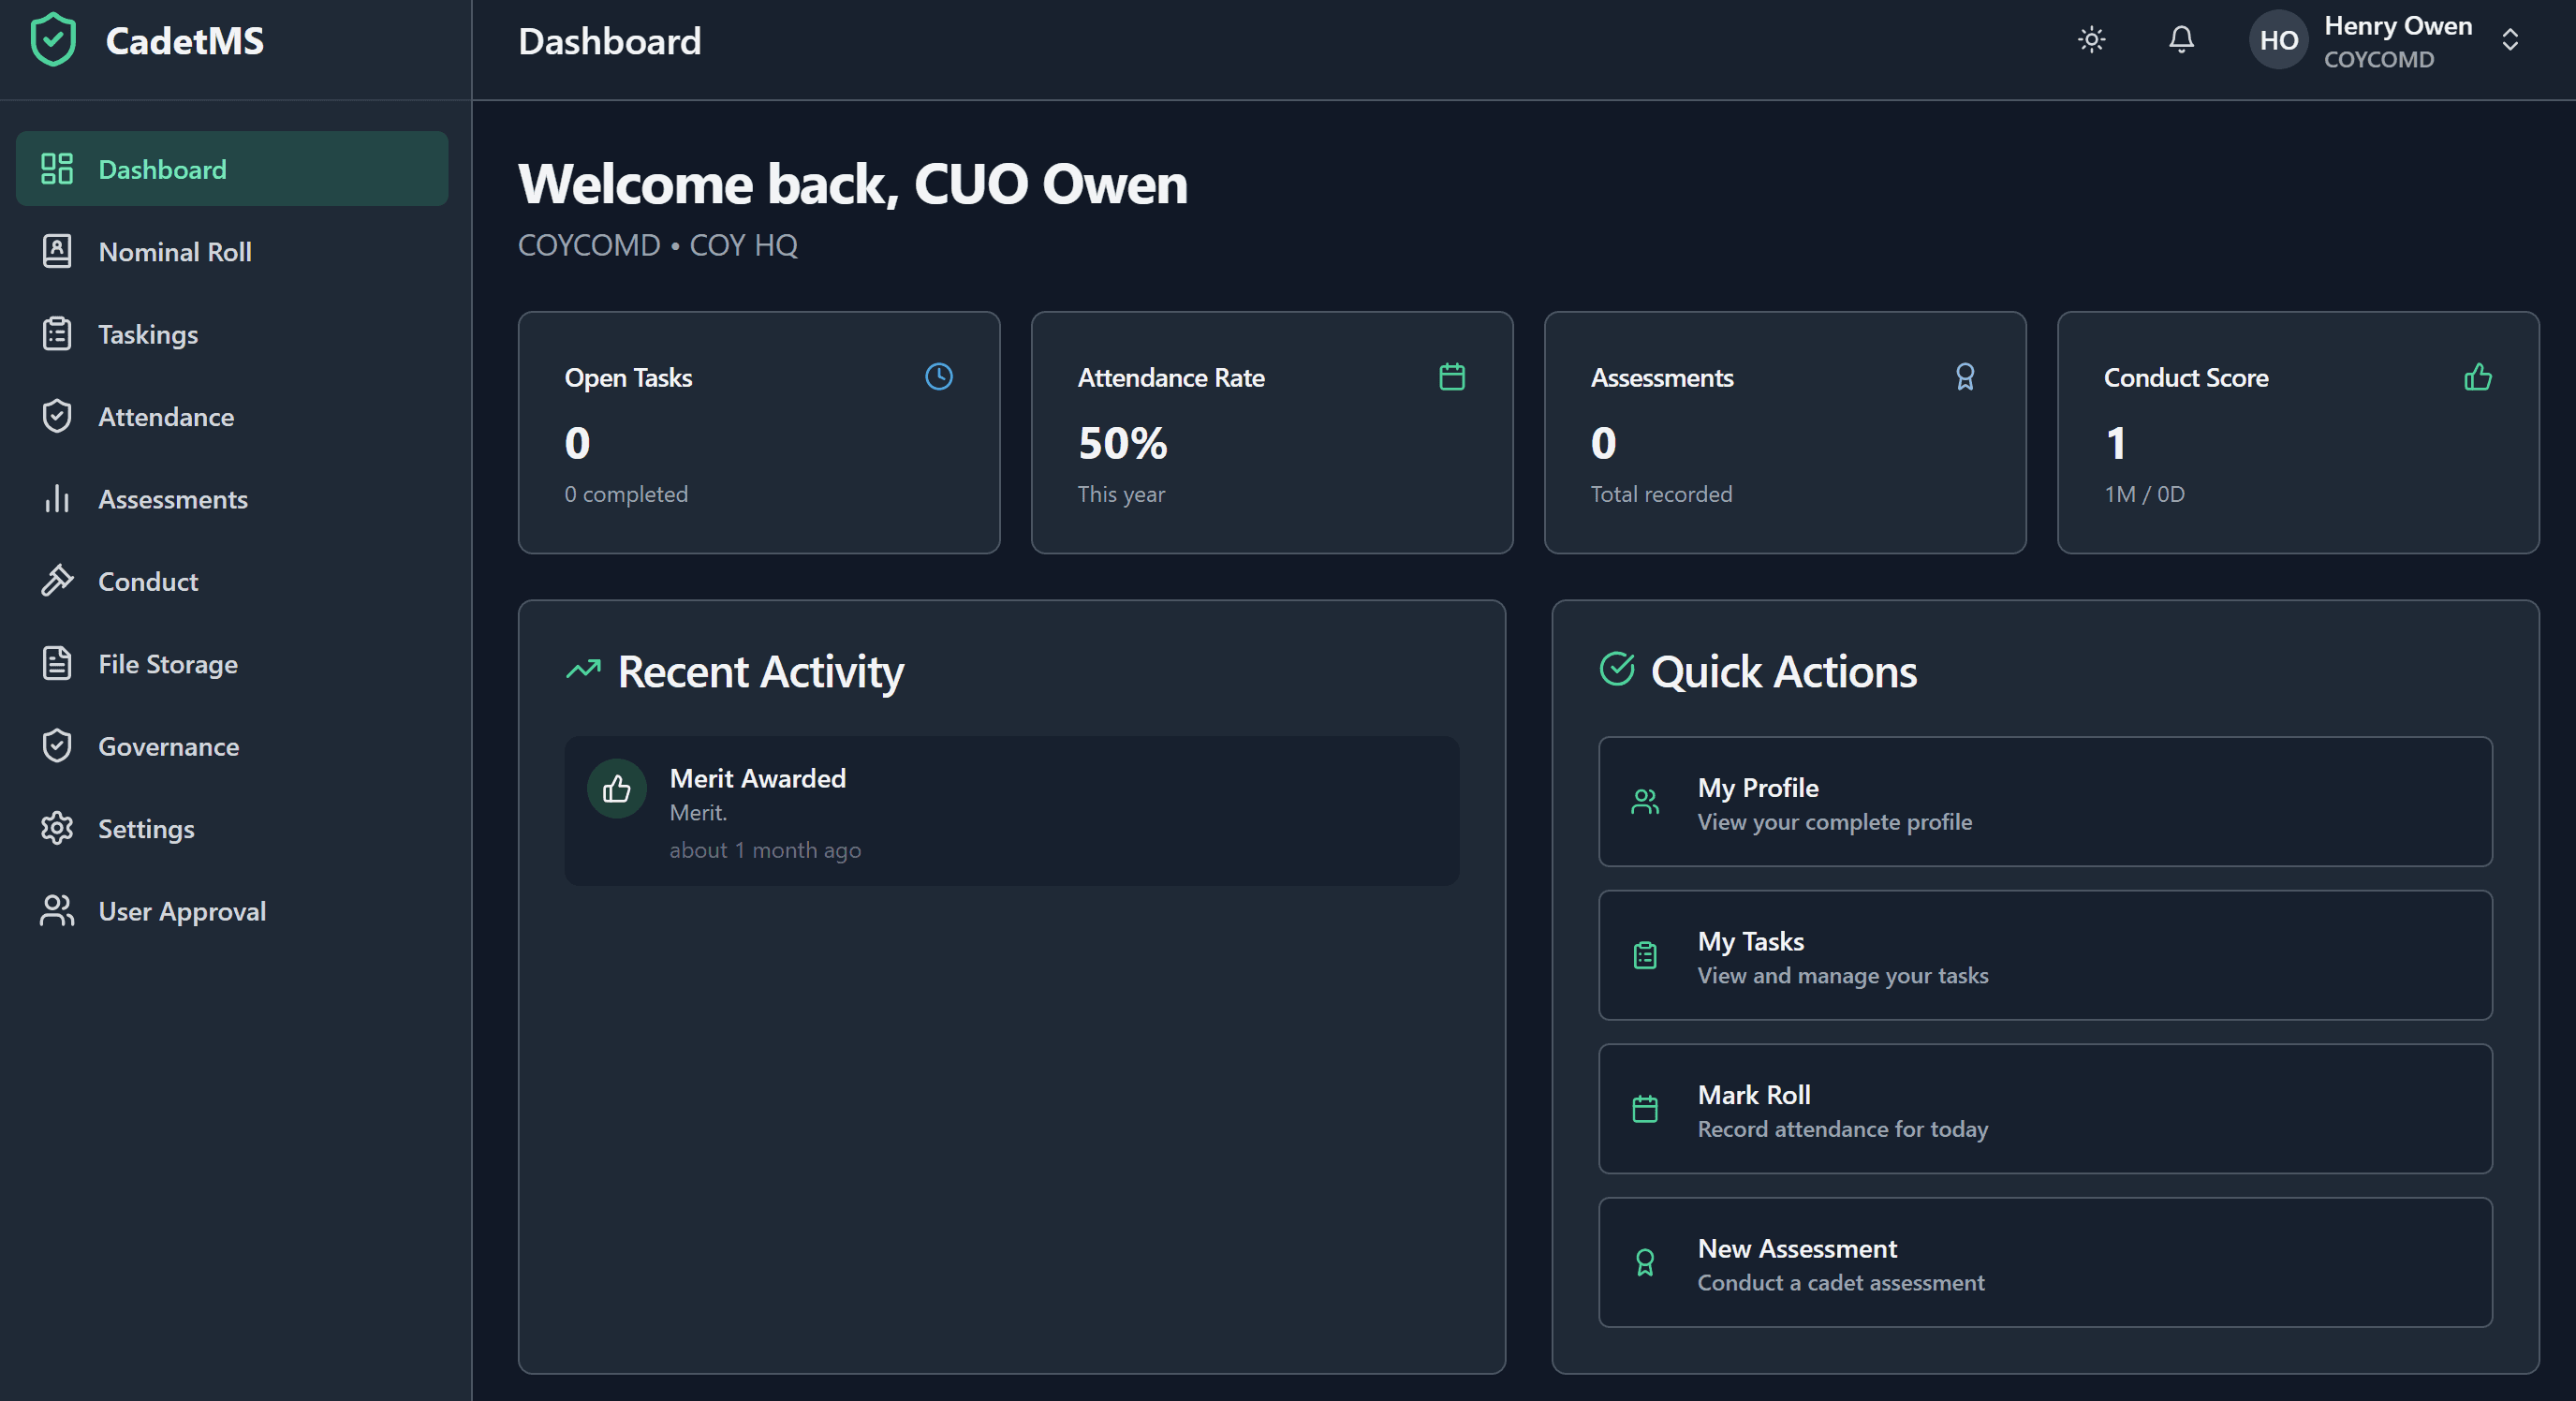2576x1401 pixels.
Task: Click the Attendance shield icon in sidebar
Action: pos(57,417)
